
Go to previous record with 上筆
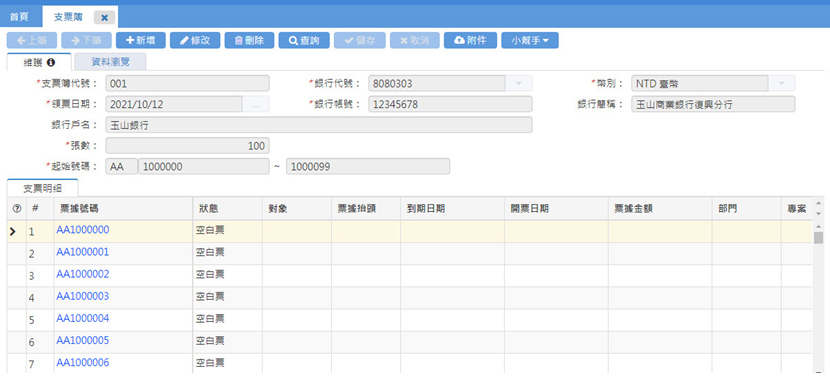click(32, 40)
